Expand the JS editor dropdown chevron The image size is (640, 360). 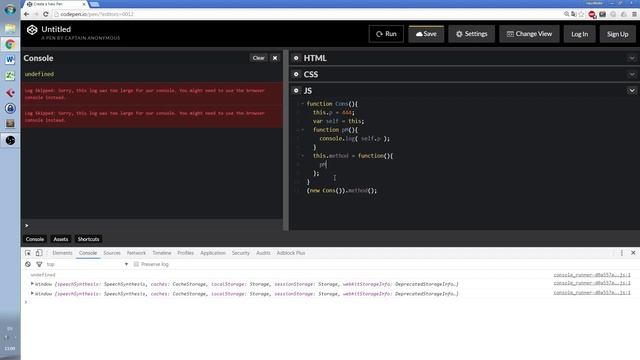(632, 91)
